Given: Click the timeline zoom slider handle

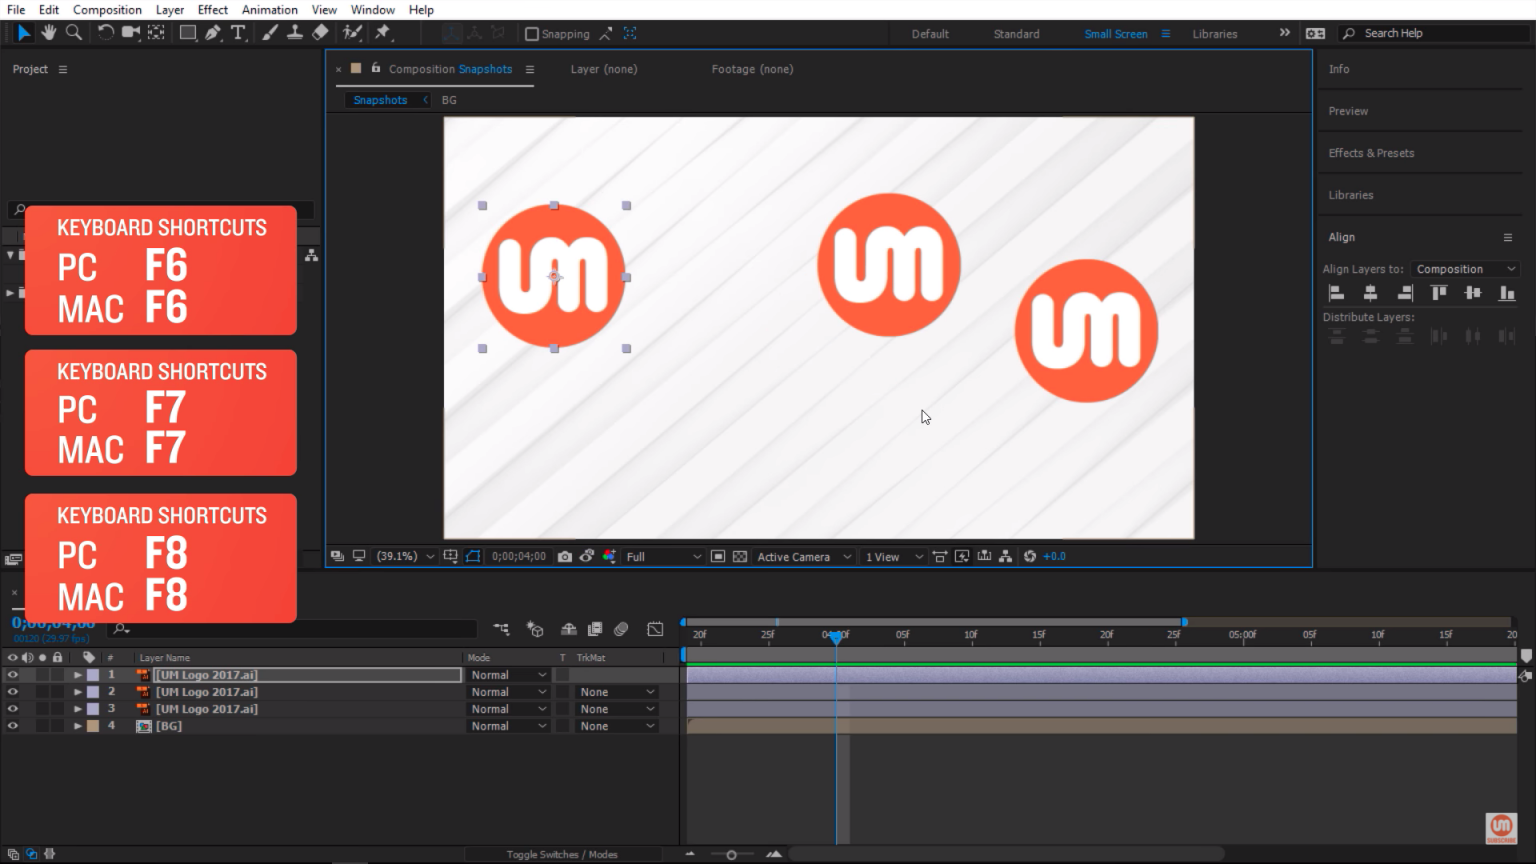Looking at the screenshot, I should 731,854.
